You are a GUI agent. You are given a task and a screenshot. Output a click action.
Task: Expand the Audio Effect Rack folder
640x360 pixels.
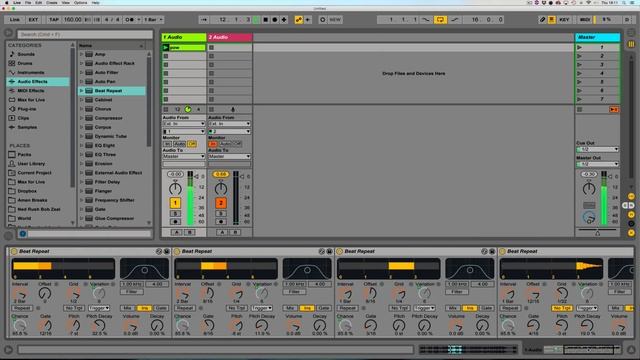pos(81,63)
